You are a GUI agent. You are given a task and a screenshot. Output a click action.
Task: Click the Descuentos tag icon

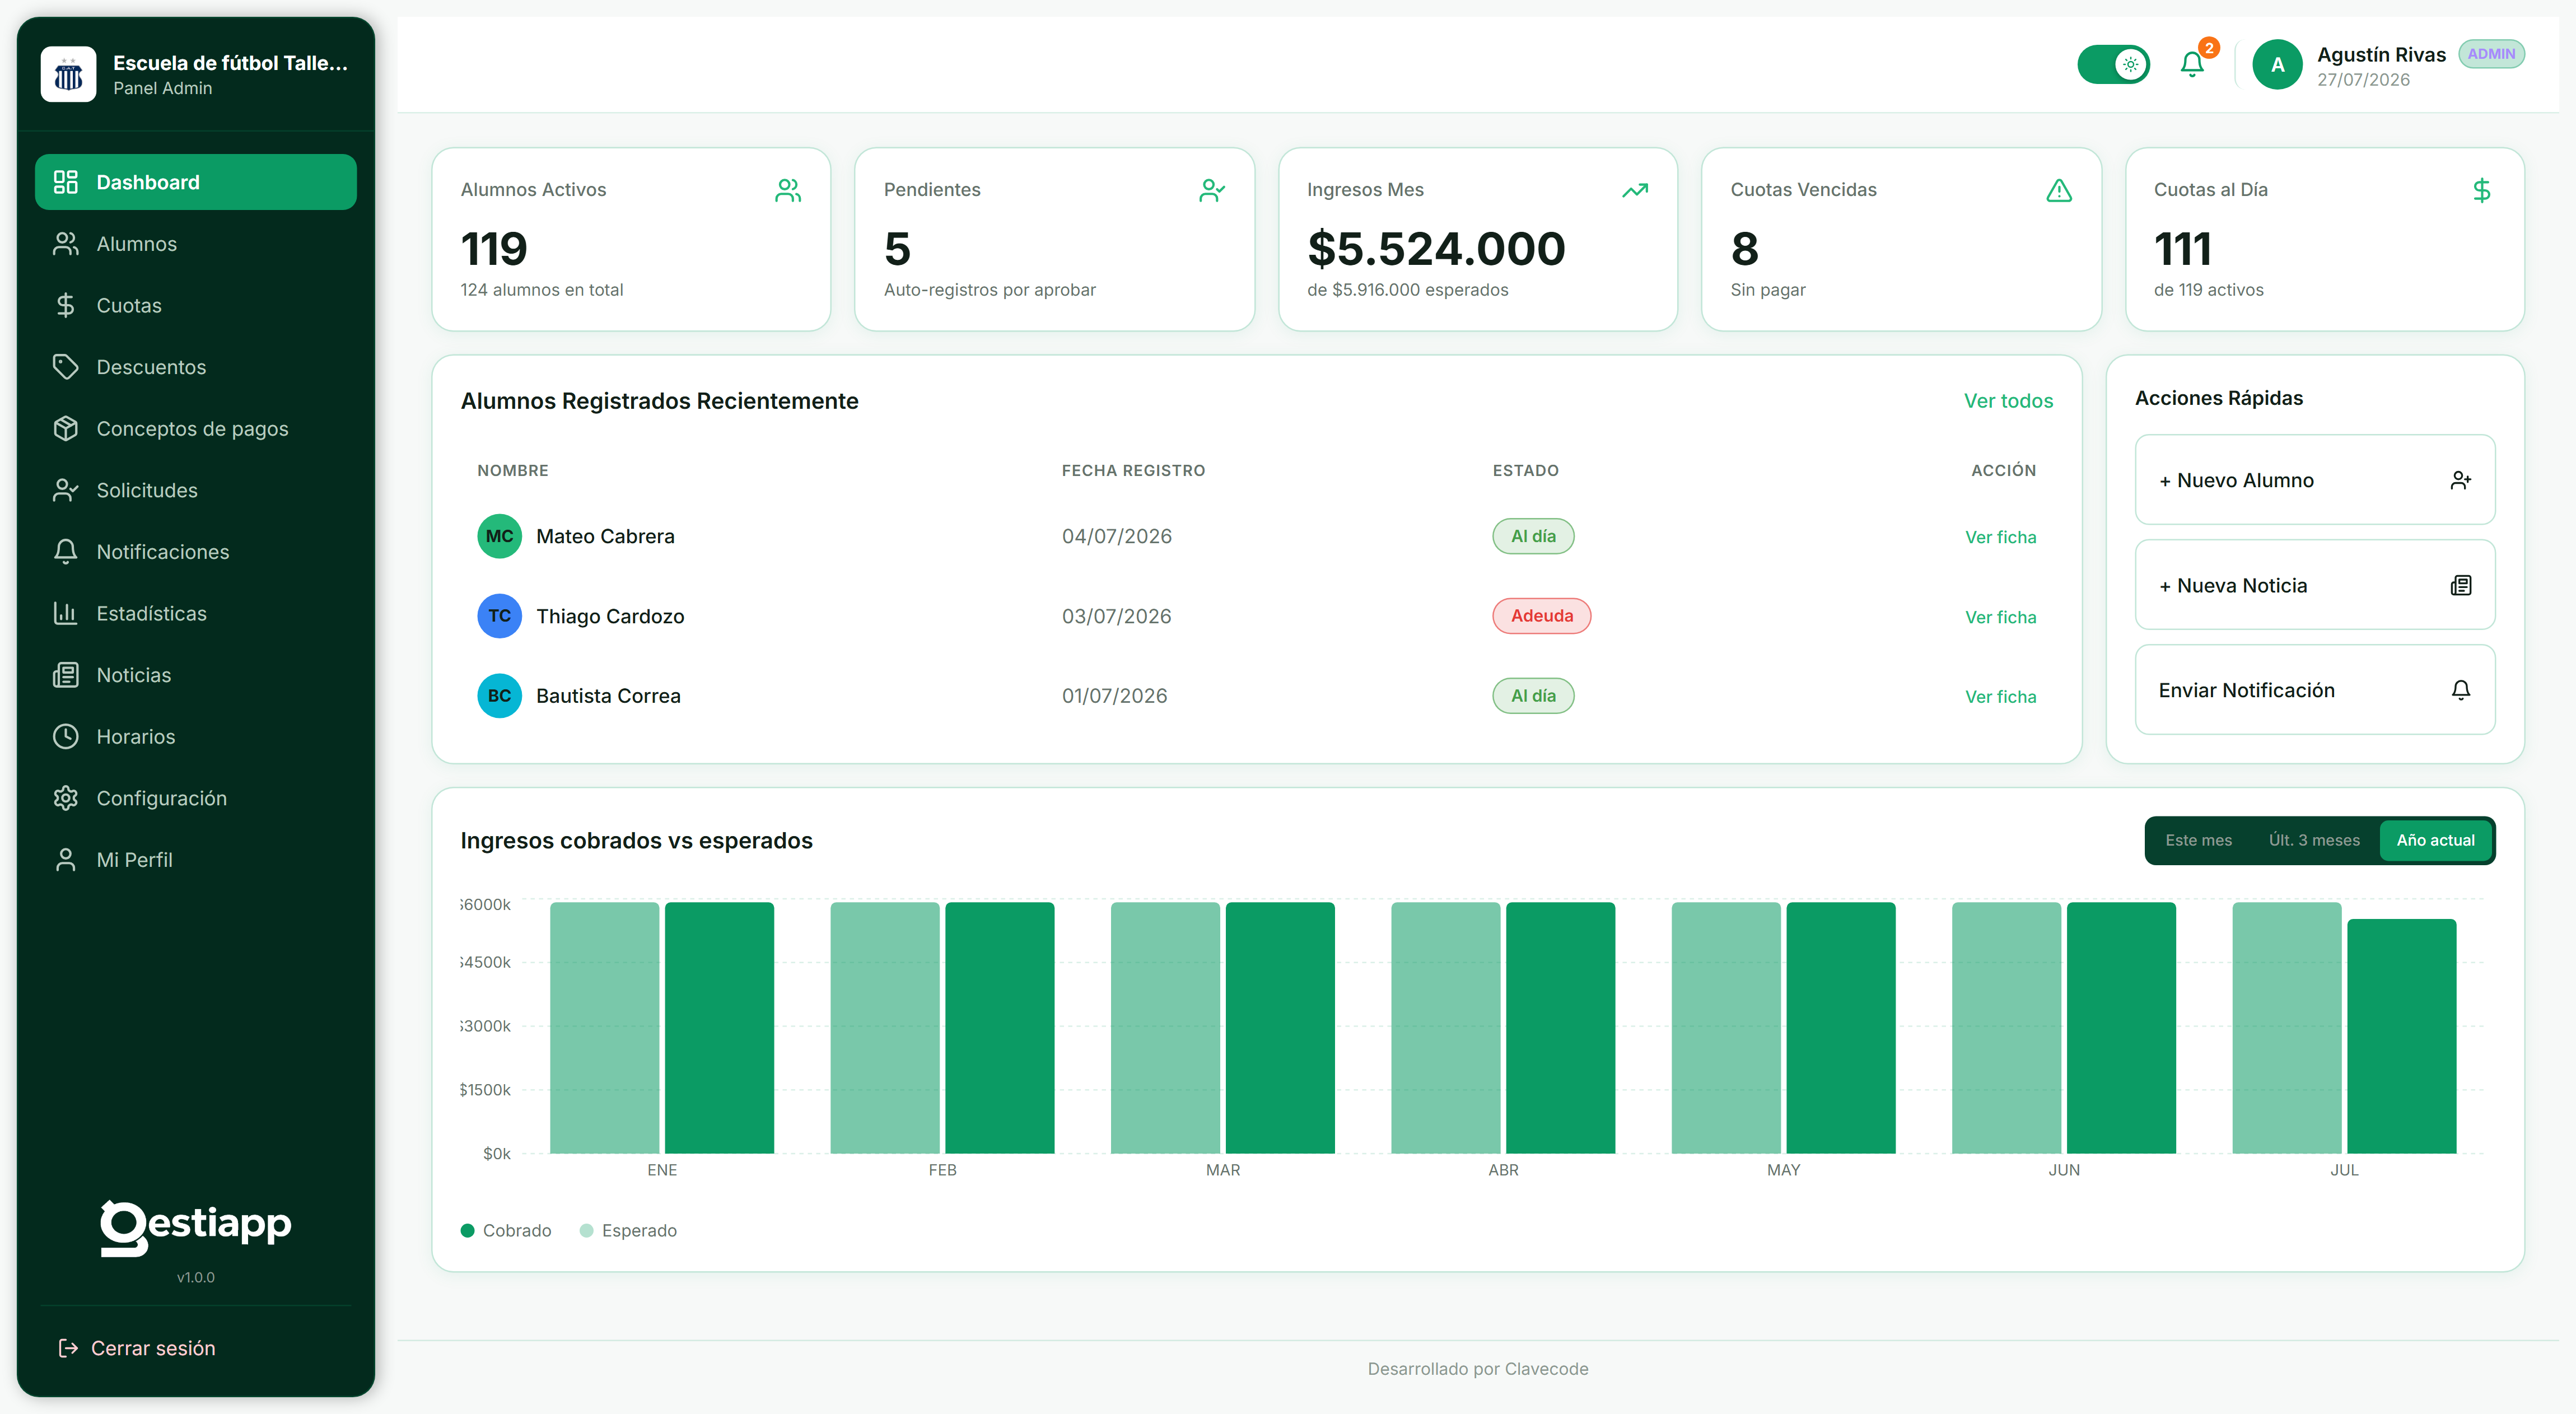click(x=66, y=367)
